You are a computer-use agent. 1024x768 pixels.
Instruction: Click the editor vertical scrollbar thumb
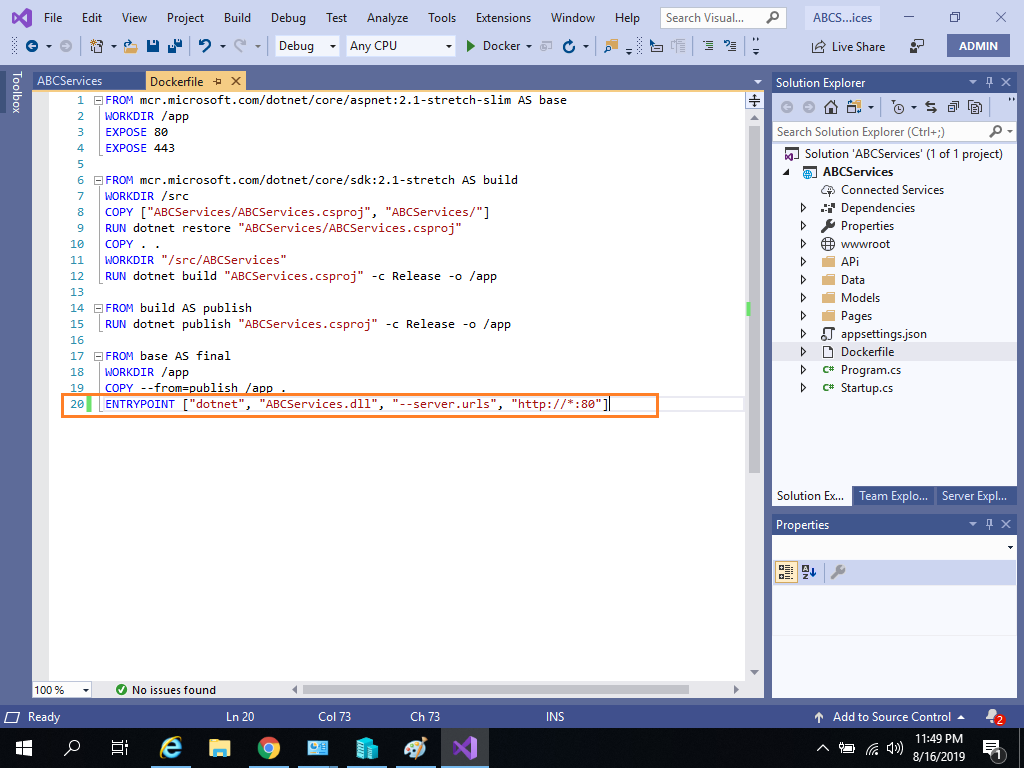[754, 299]
